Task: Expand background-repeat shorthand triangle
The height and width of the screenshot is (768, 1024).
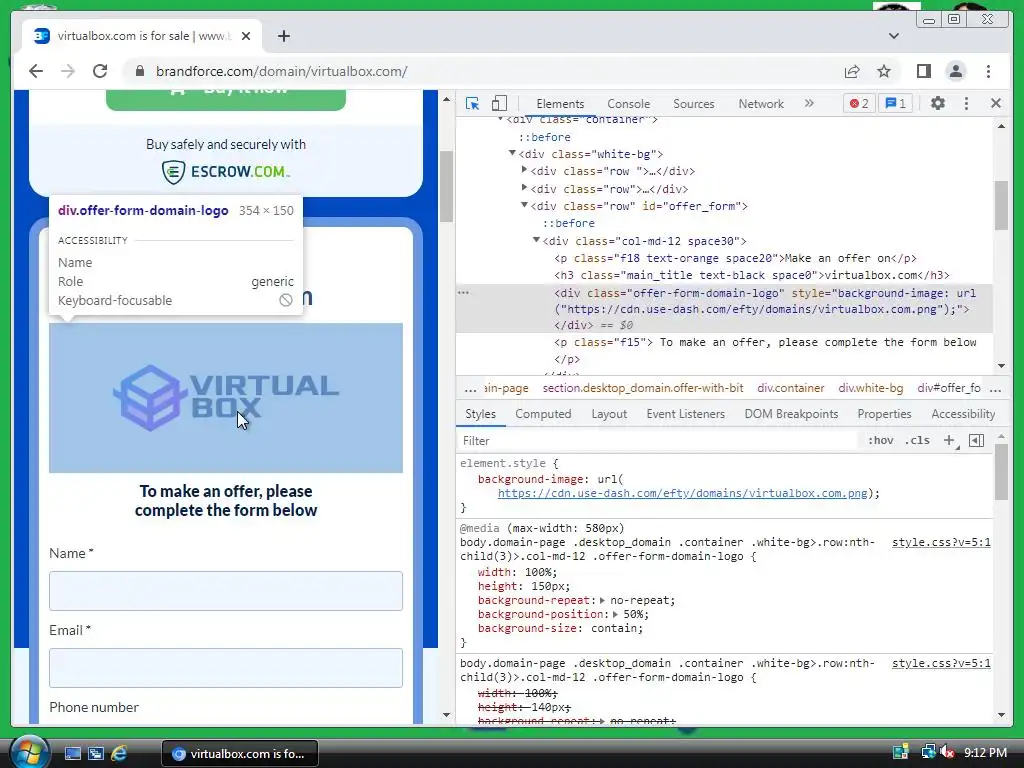Action: point(602,600)
